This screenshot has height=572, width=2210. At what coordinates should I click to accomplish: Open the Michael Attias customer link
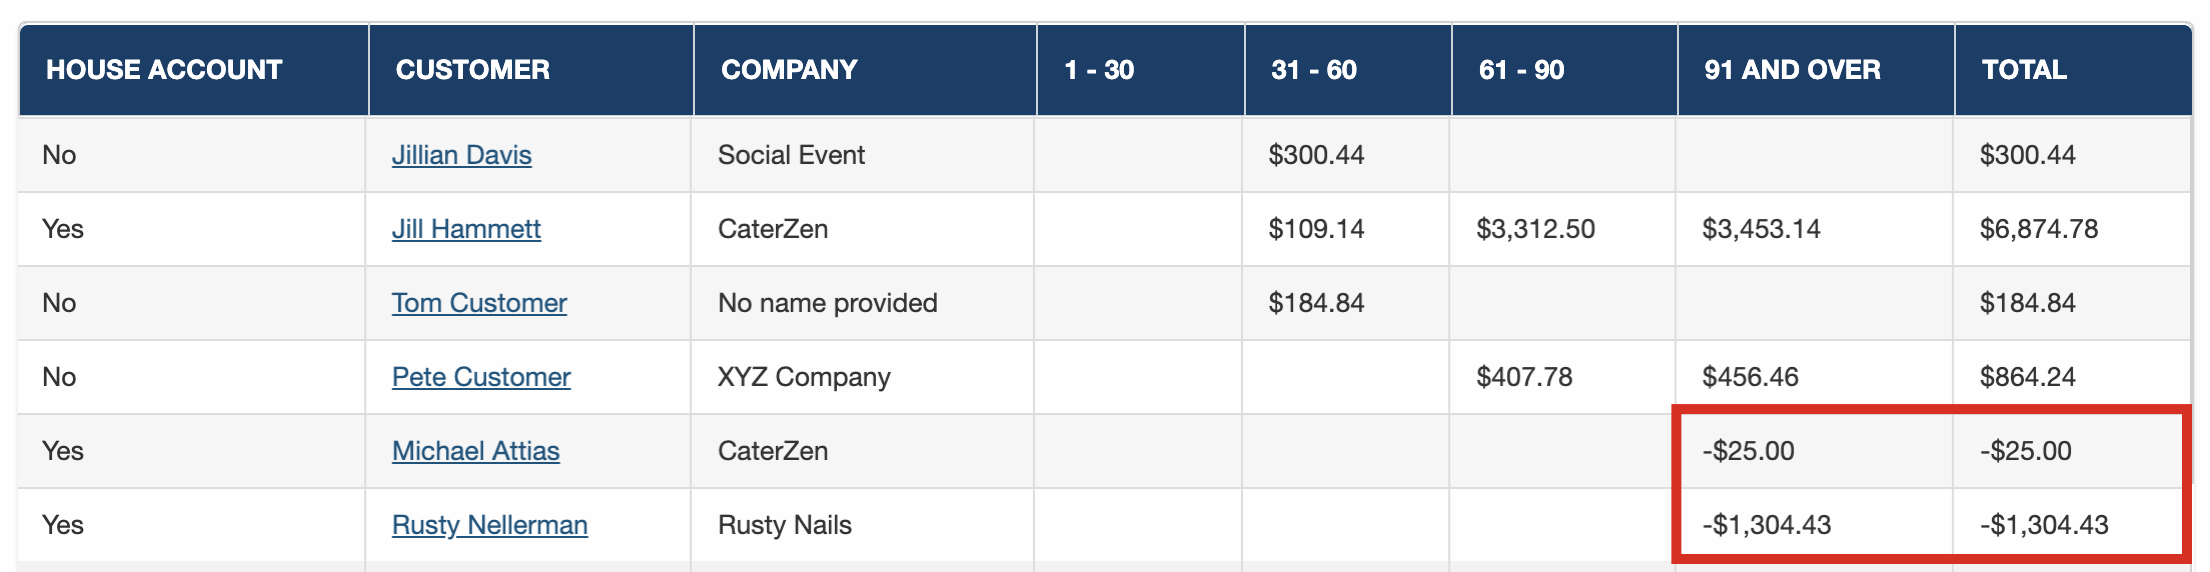tap(476, 451)
